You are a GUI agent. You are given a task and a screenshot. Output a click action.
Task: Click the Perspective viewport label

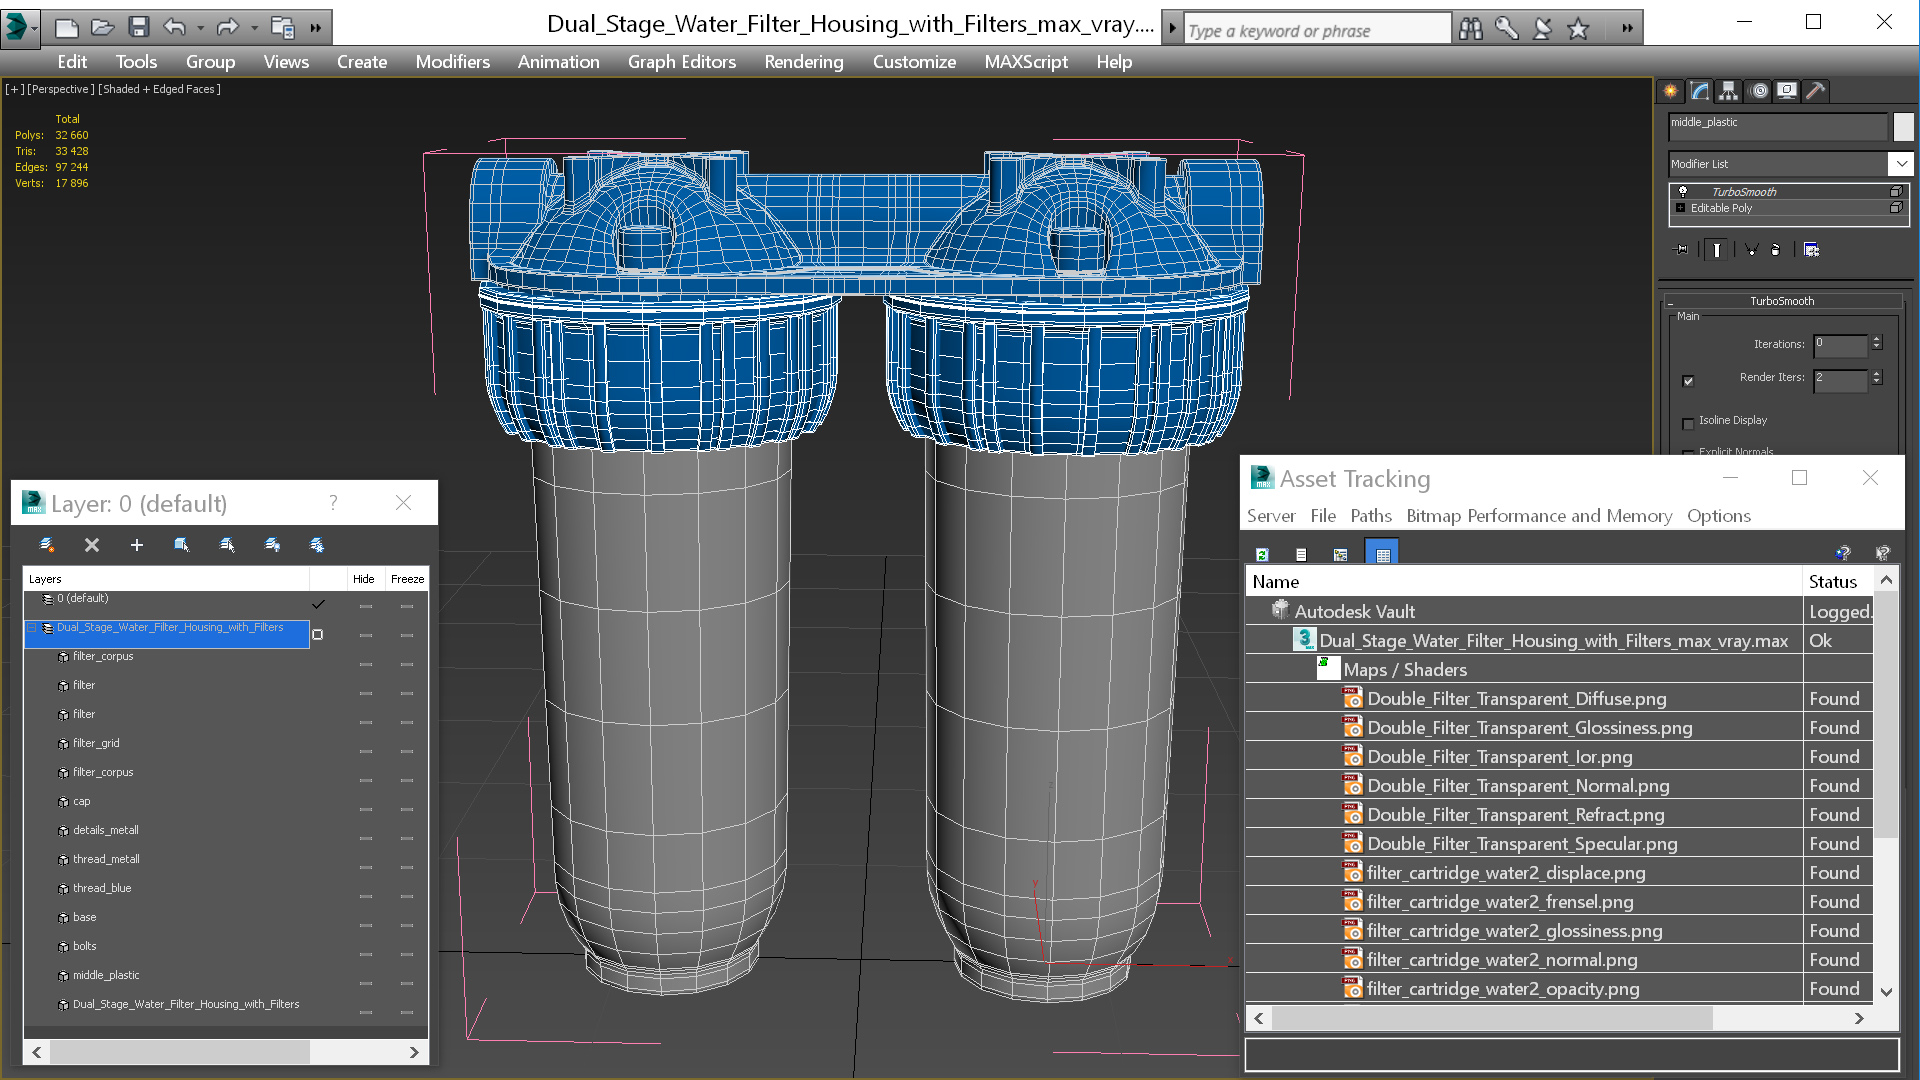[x=61, y=89]
